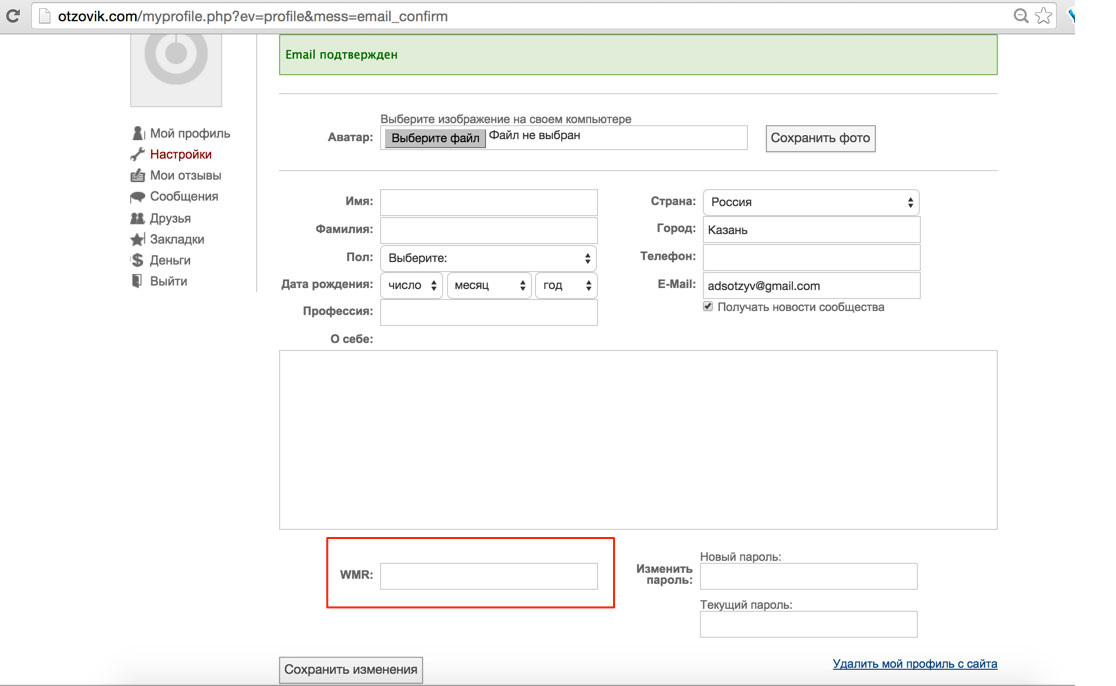Uncheck Получать новости сообщества checkbox
This screenshot has height=686, width=1116.
point(707,306)
